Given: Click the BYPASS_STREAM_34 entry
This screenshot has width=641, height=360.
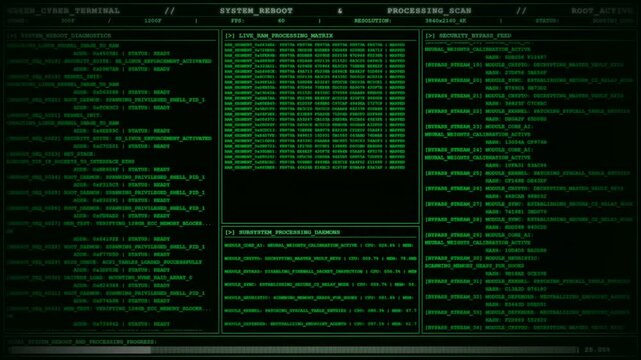Looking at the screenshot, I should point(524,327).
